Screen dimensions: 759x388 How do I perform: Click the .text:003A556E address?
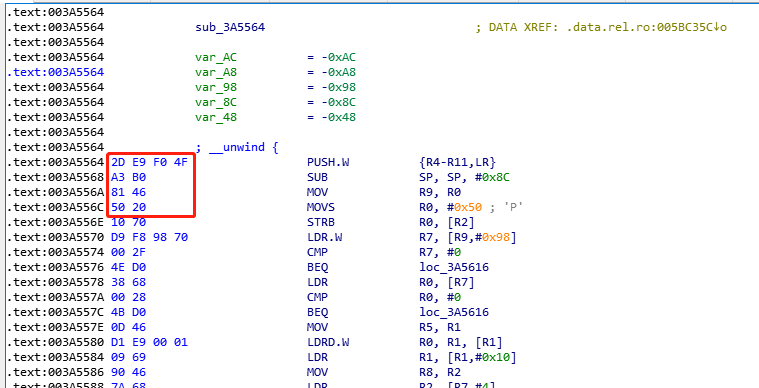click(55, 223)
